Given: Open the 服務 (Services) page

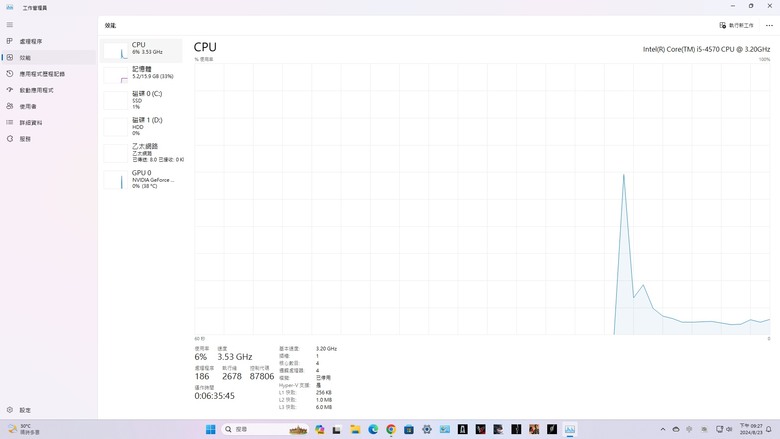Looking at the screenshot, I should click(x=48, y=139).
